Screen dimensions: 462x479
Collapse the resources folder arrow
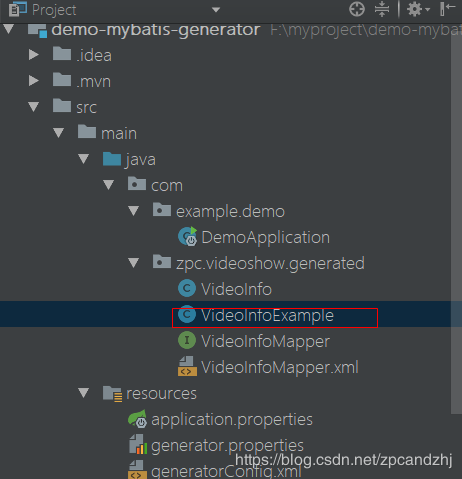(x=84, y=393)
